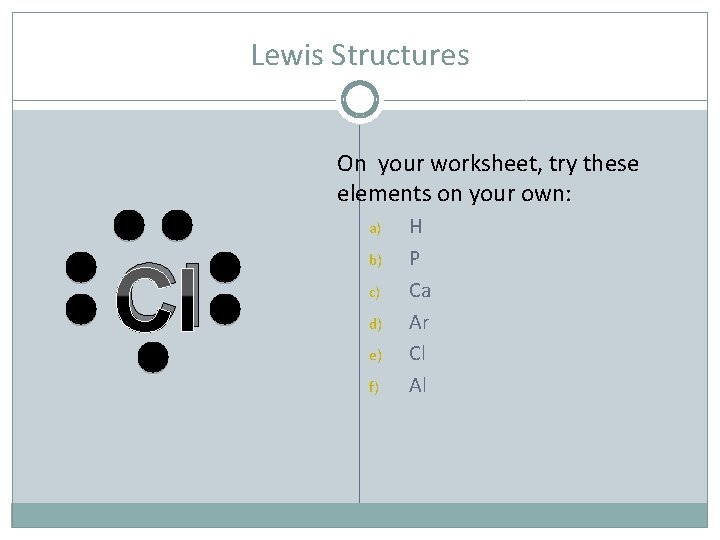
Task: Click the top-left dot above Cl
Action: tap(128, 225)
